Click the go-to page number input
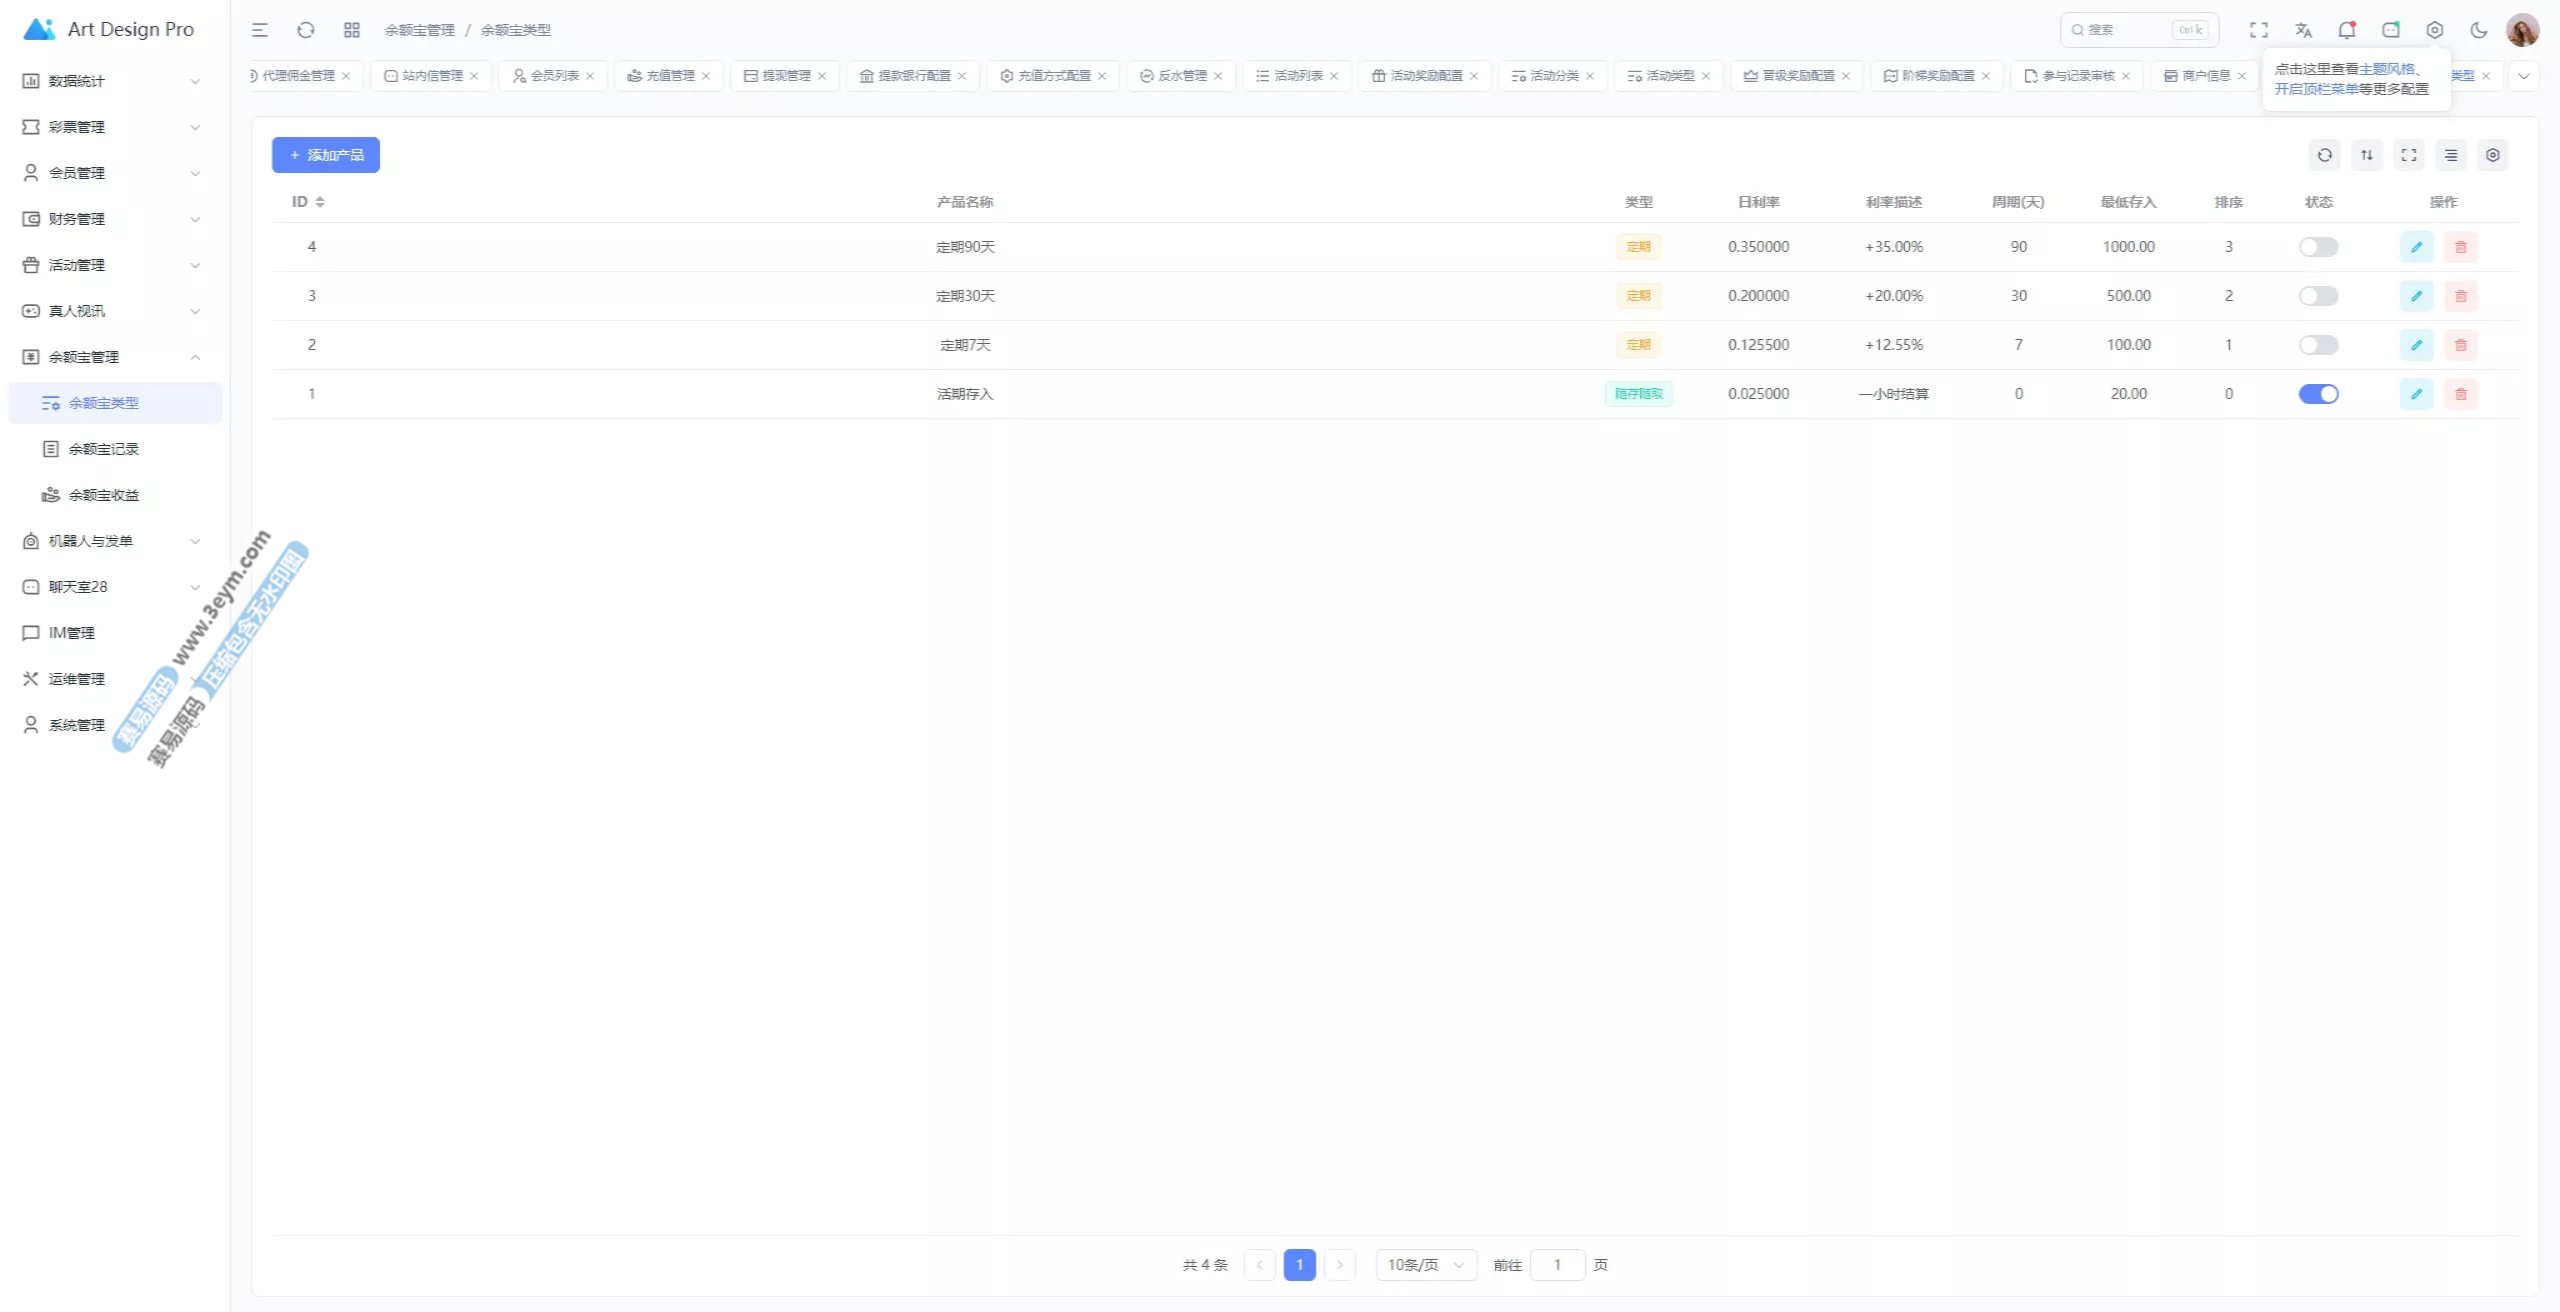Viewport: 2560px width, 1312px height. (x=1557, y=1265)
